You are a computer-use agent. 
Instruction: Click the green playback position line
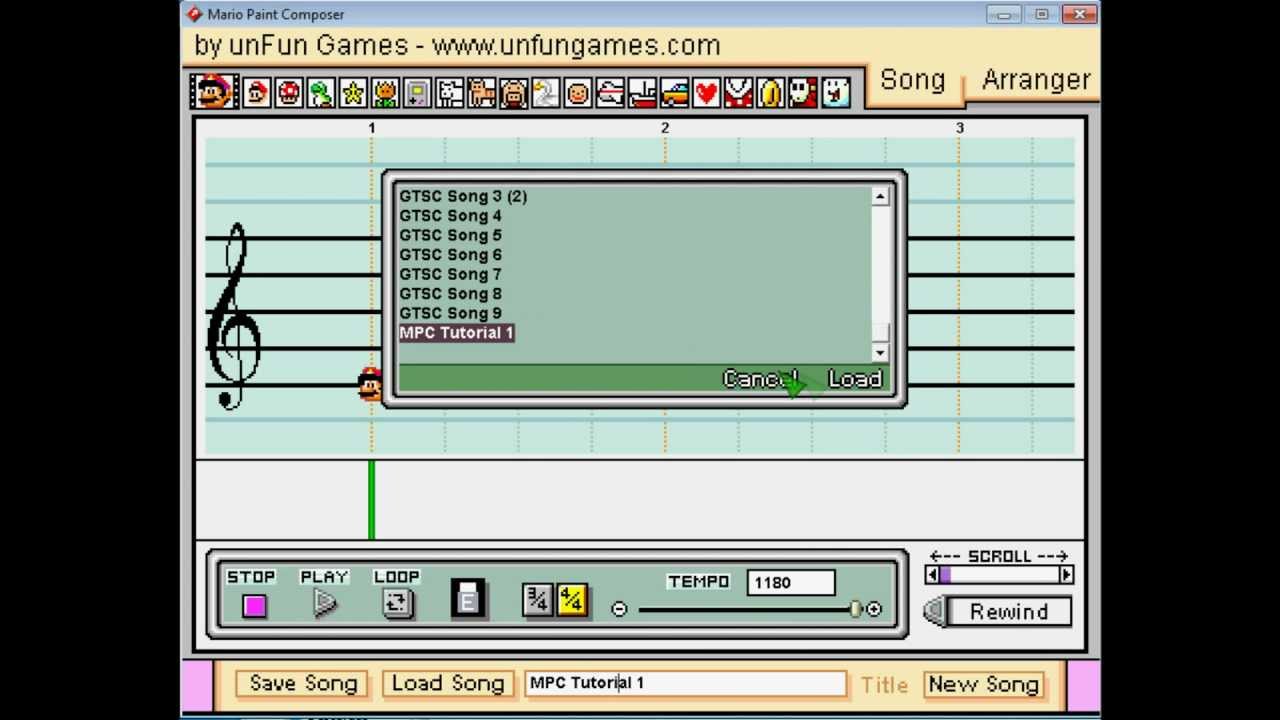(x=371, y=500)
